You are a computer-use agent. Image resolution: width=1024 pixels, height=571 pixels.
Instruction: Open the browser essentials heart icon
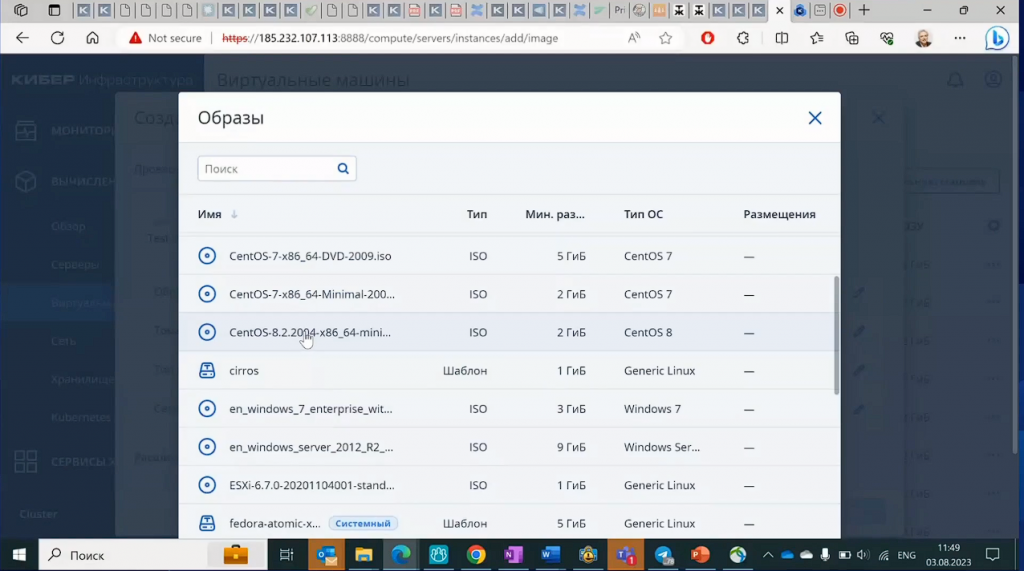pyautogui.click(x=887, y=38)
